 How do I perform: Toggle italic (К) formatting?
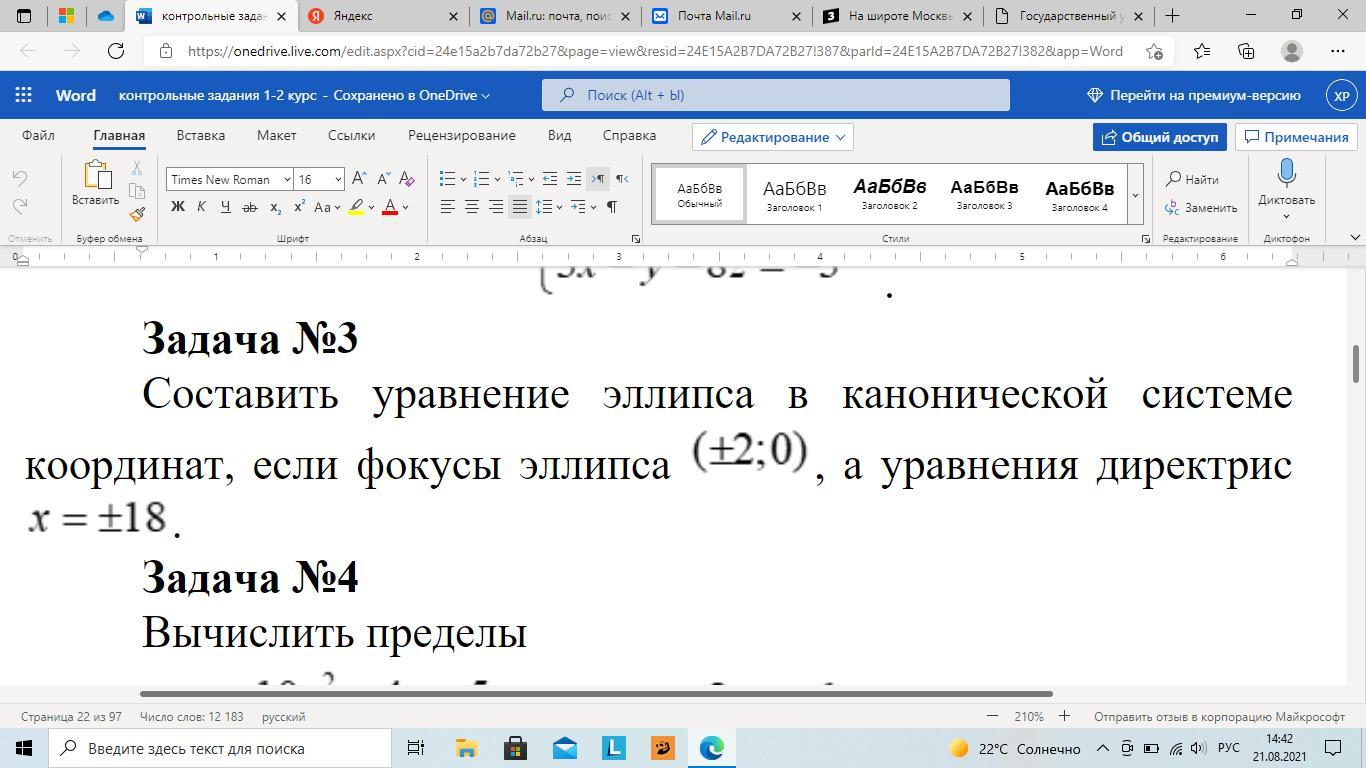point(201,207)
